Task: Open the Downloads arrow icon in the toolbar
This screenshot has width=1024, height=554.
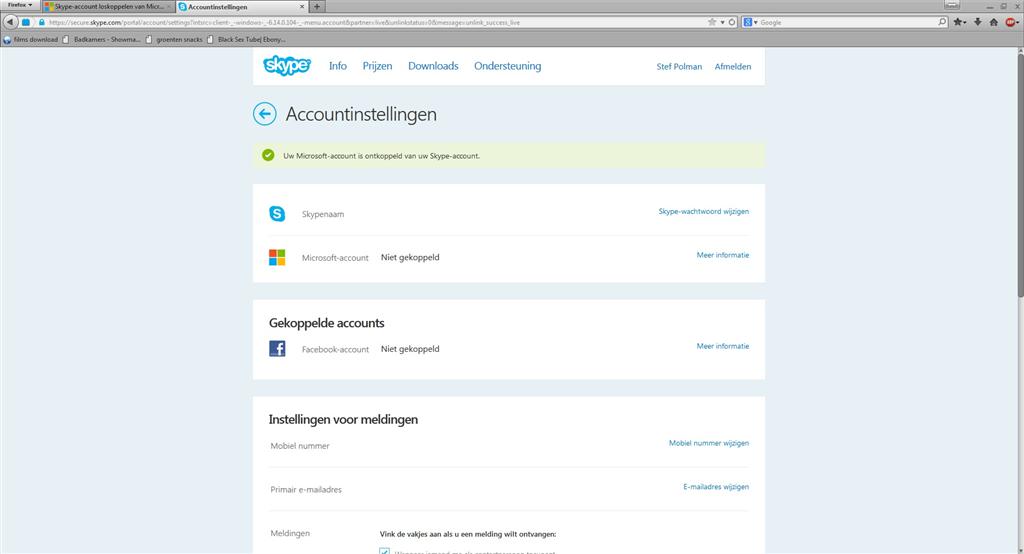Action: [x=978, y=22]
